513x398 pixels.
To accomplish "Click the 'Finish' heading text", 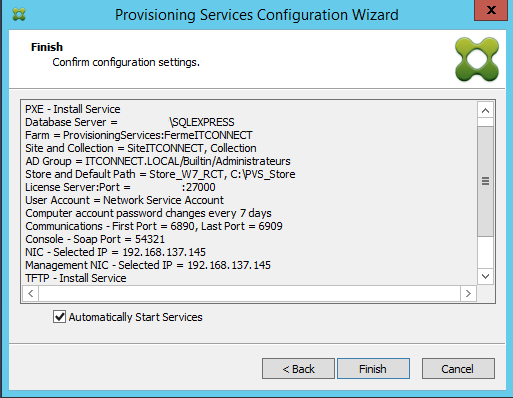I will [x=47, y=47].
